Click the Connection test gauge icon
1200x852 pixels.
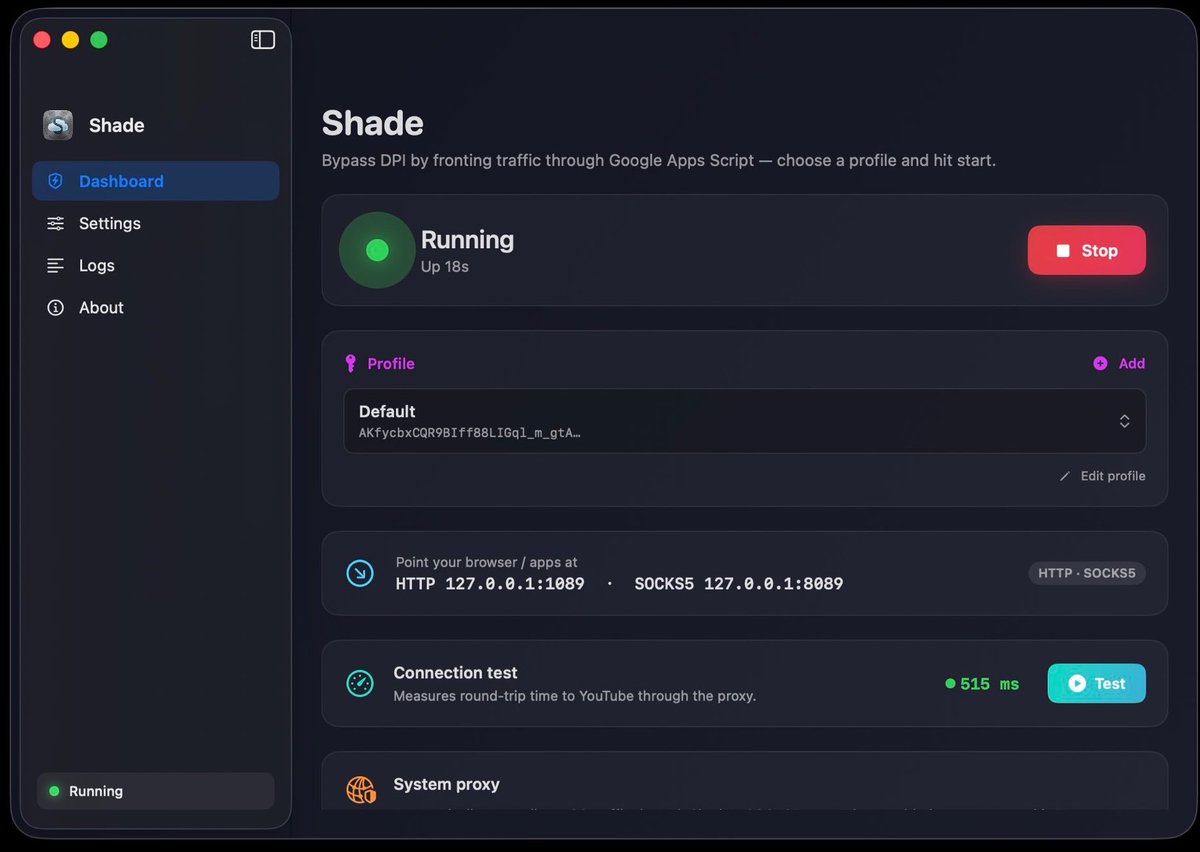coord(359,683)
